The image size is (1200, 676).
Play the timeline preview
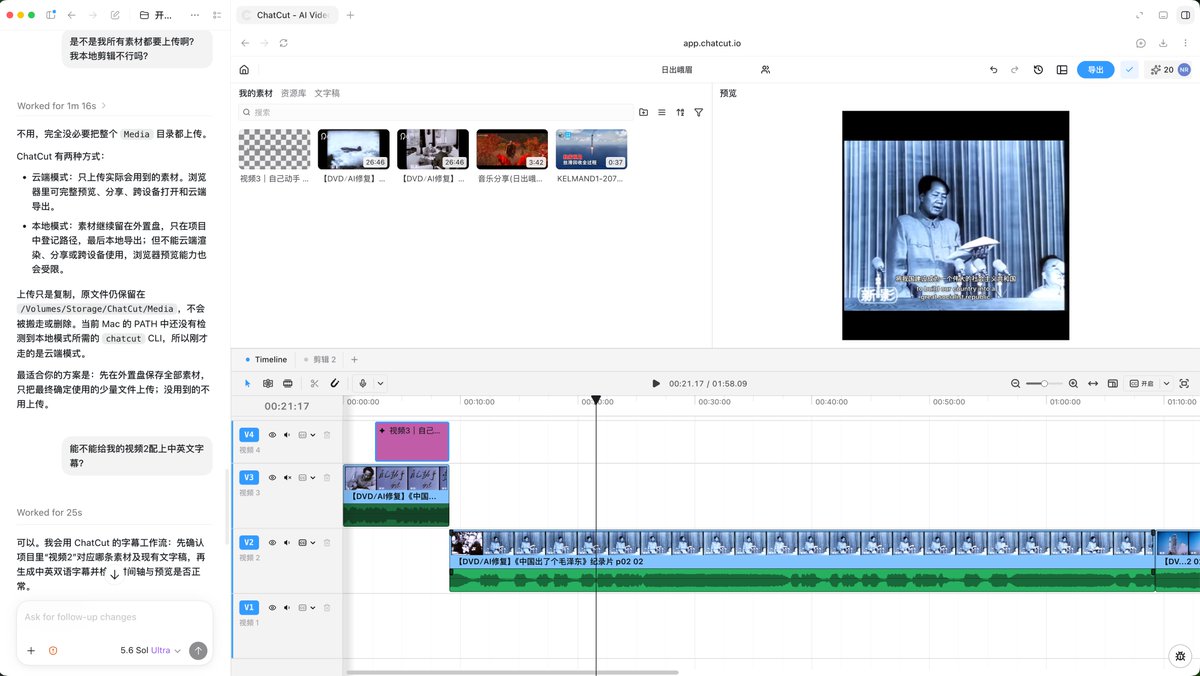pos(656,383)
